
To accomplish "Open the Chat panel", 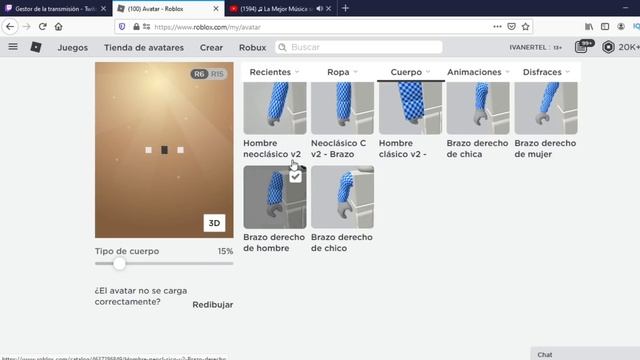I will 585,354.
